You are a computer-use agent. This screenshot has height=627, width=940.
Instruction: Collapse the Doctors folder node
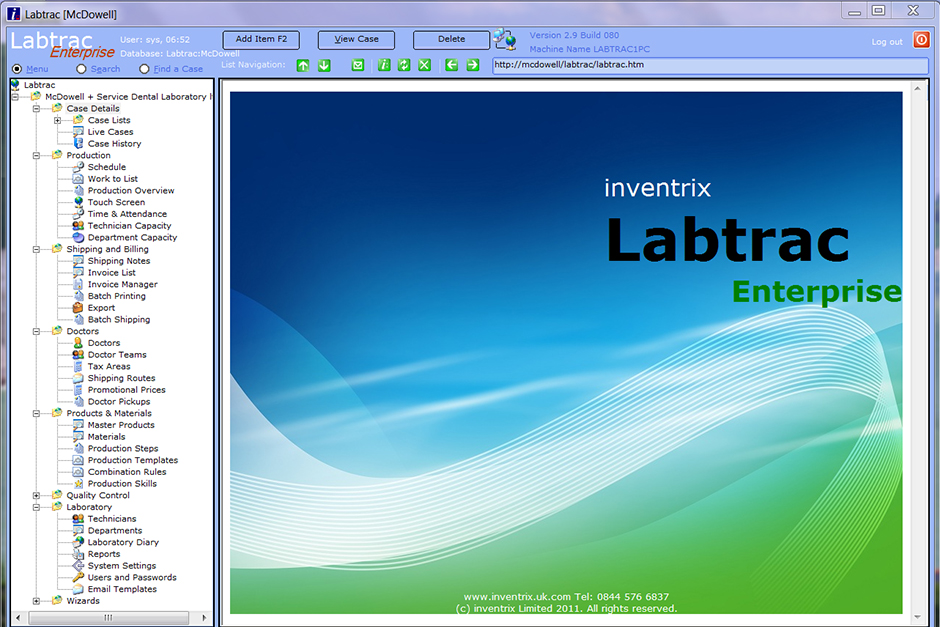[x=37, y=331]
